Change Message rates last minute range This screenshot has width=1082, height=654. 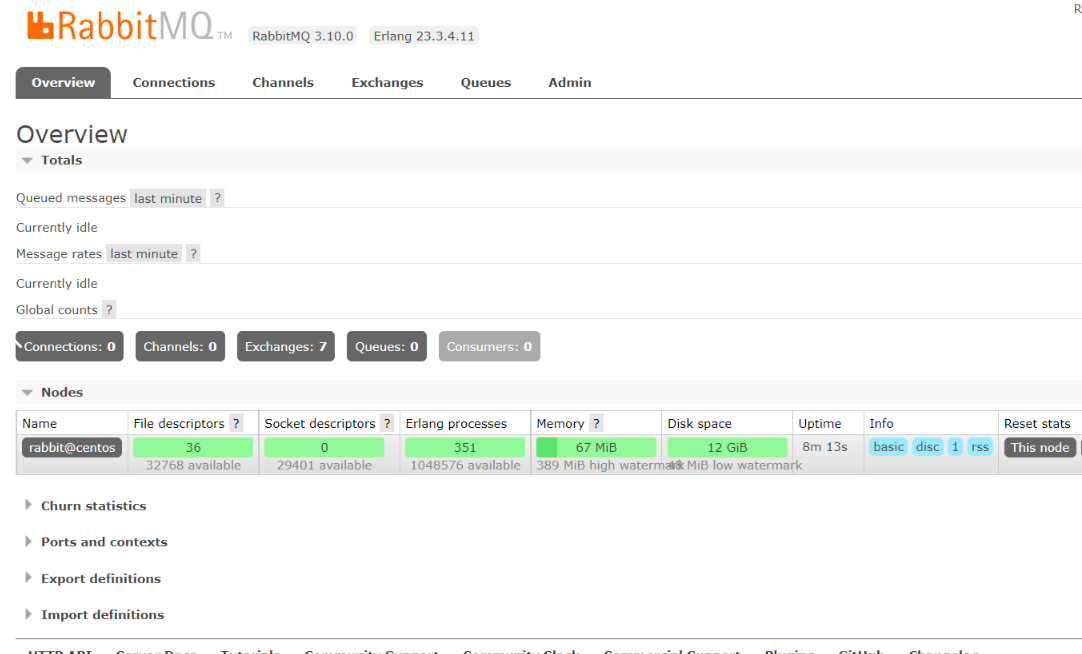point(144,253)
